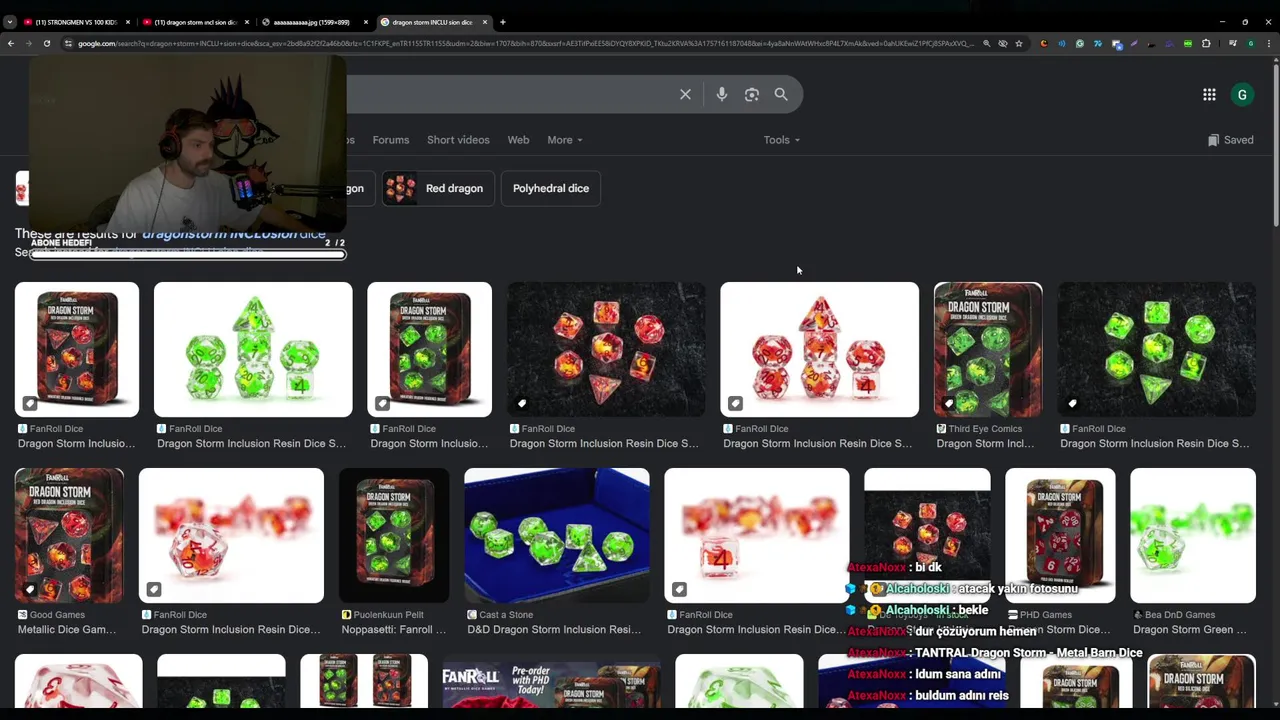Image resolution: width=1280 pixels, height=720 pixels.
Task: Open Saved collections
Action: pyautogui.click(x=1231, y=140)
